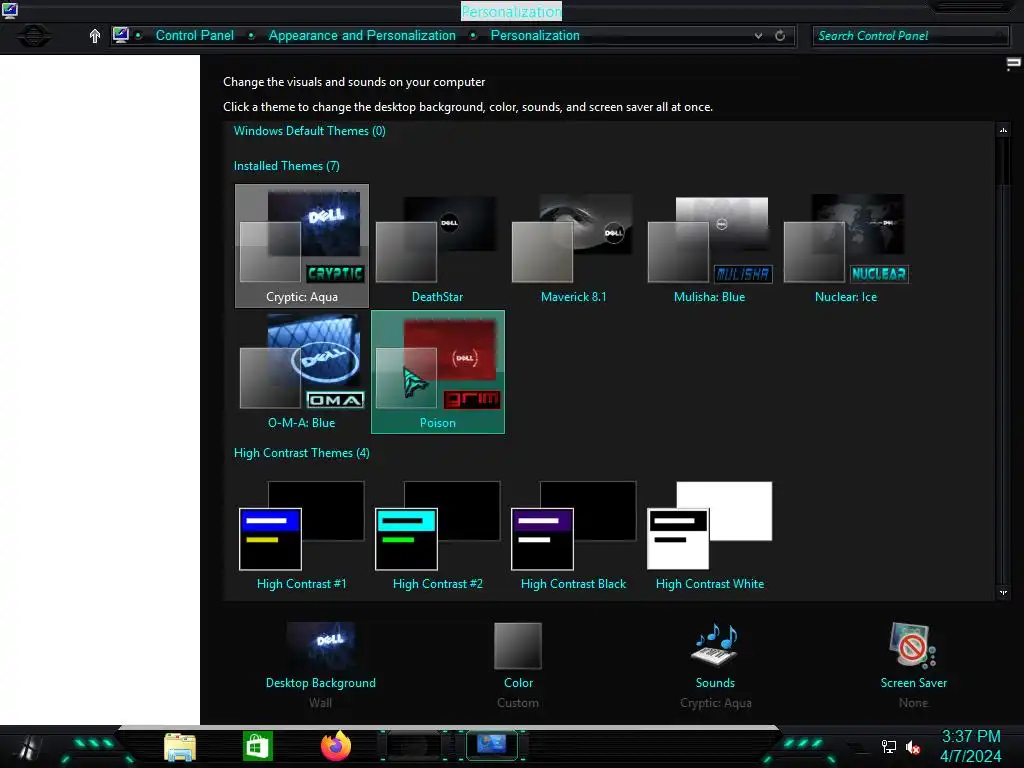Apply High Contrast Black theme
The height and width of the screenshot is (768, 1024).
pos(573,536)
